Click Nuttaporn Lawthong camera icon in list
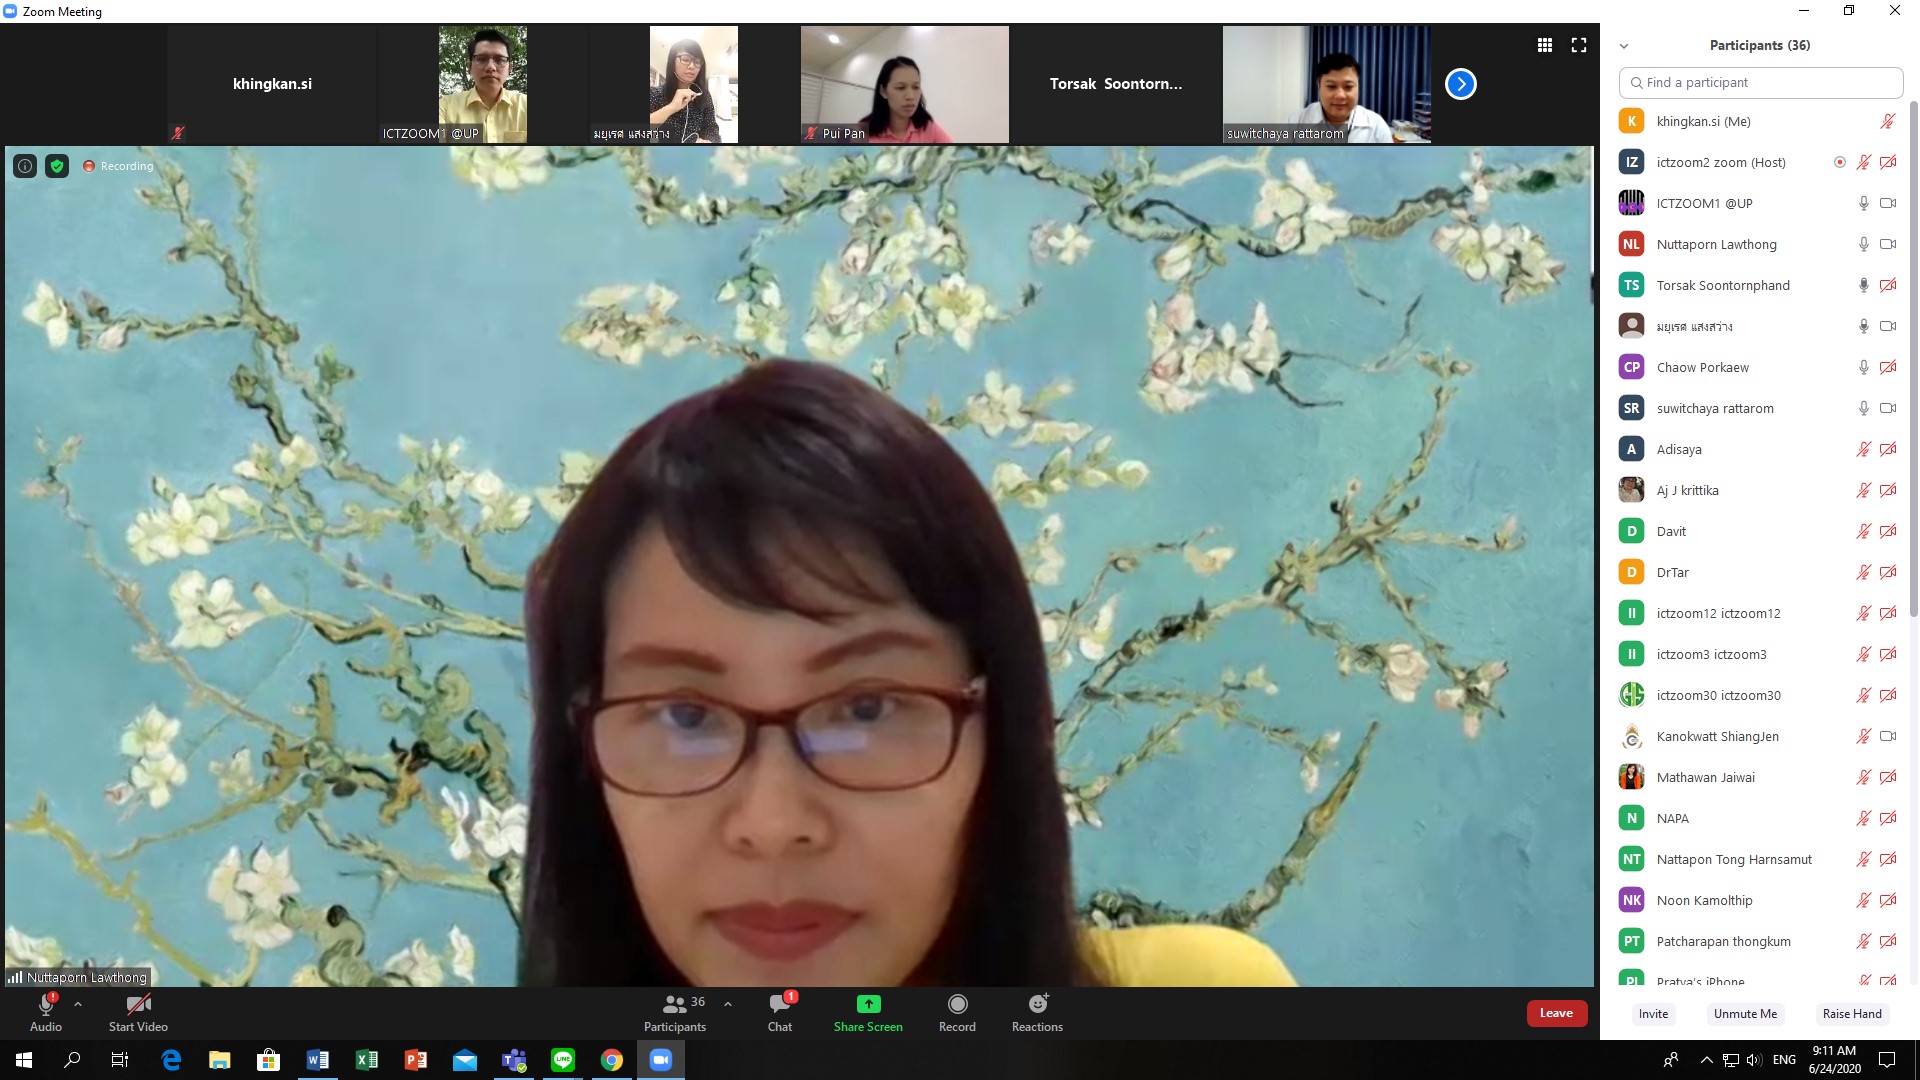This screenshot has height=1080, width=1920. [1888, 244]
